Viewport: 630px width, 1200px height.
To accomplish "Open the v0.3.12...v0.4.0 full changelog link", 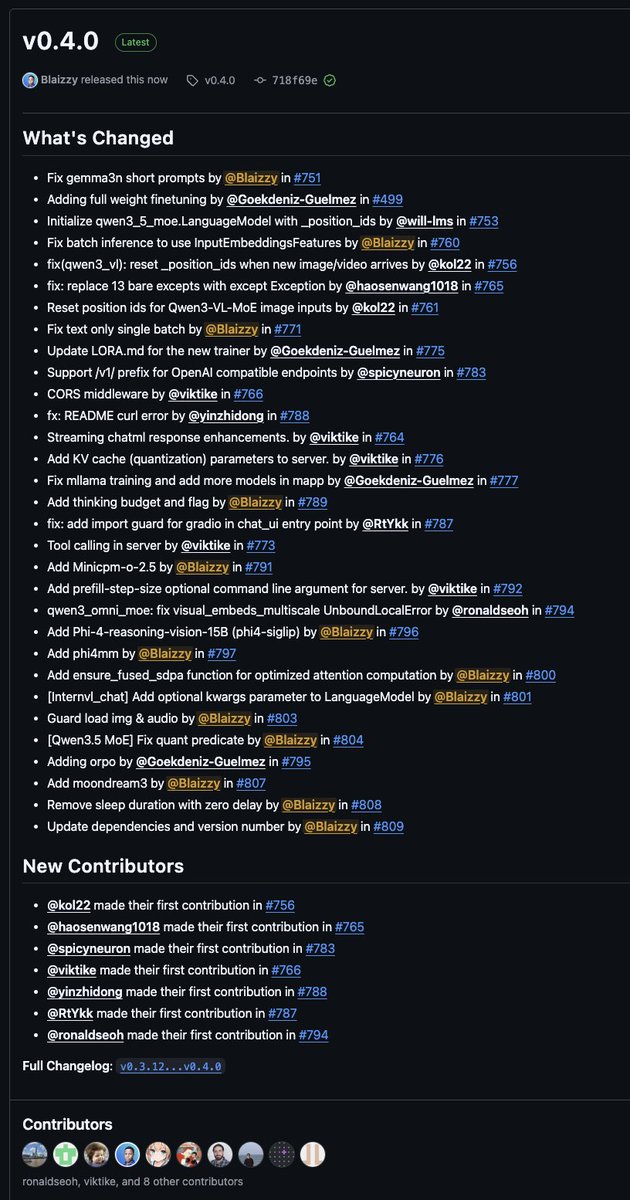I will click(x=170, y=1066).
